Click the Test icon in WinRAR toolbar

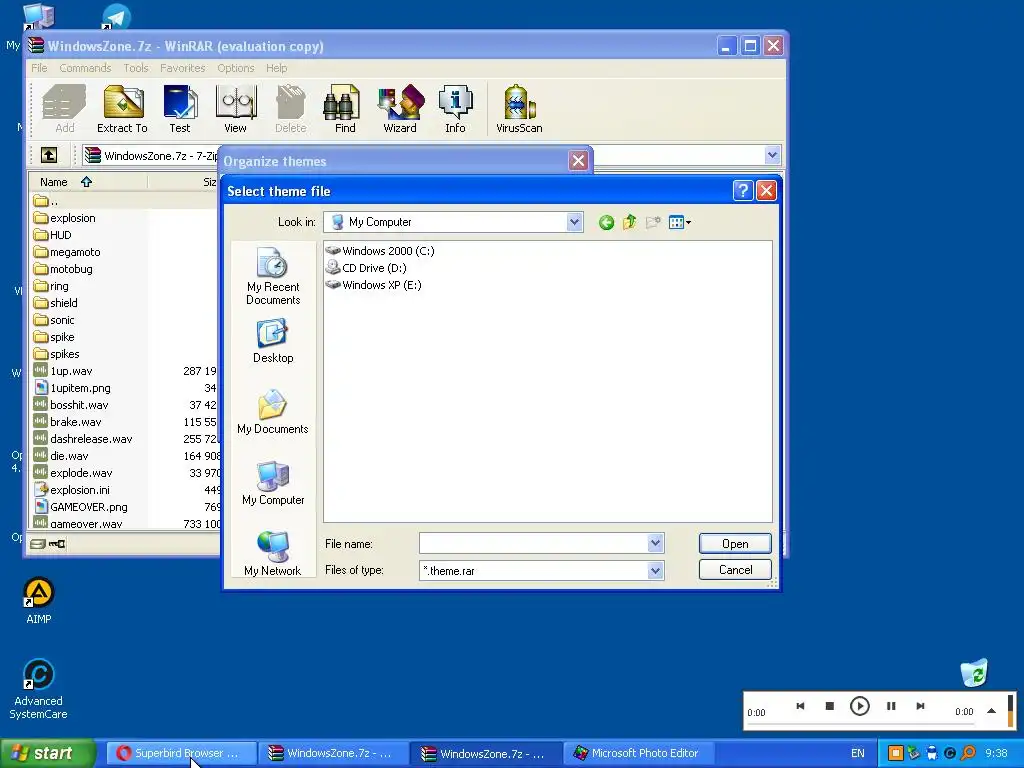[x=180, y=110]
